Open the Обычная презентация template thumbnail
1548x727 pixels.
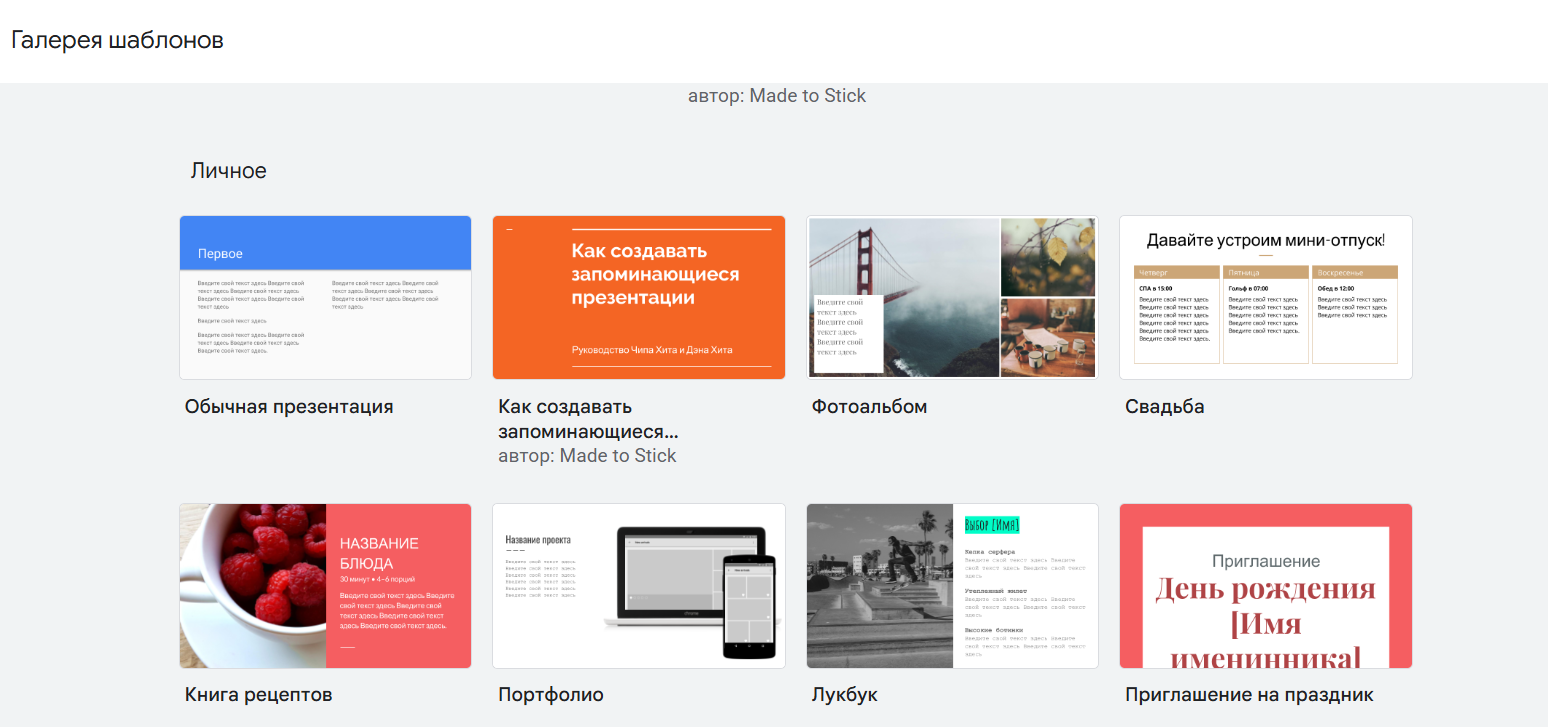[x=325, y=298]
